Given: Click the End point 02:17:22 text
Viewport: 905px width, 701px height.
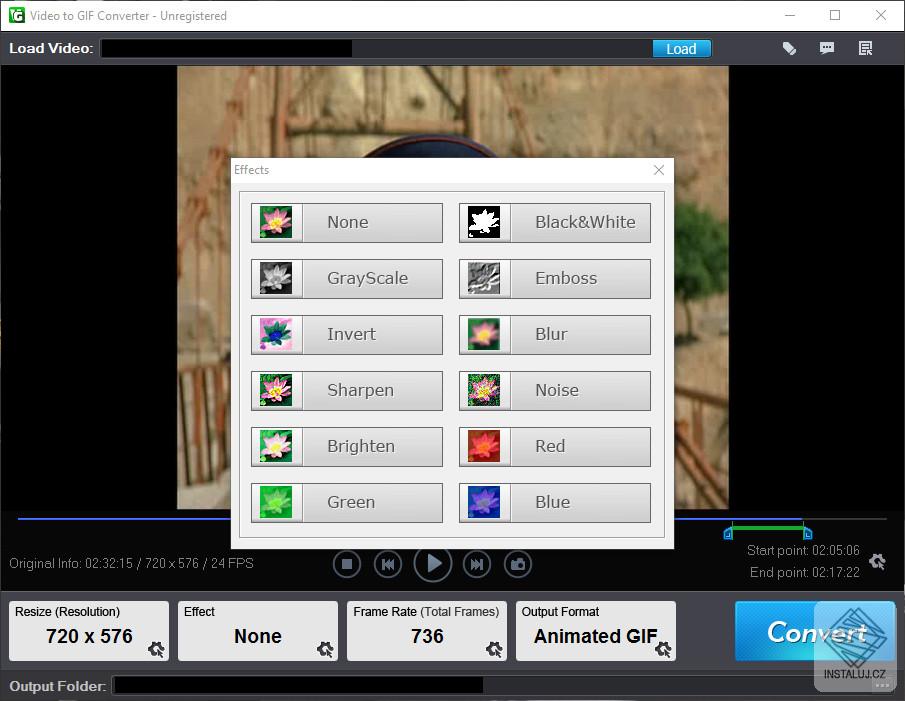Looking at the screenshot, I should [805, 572].
